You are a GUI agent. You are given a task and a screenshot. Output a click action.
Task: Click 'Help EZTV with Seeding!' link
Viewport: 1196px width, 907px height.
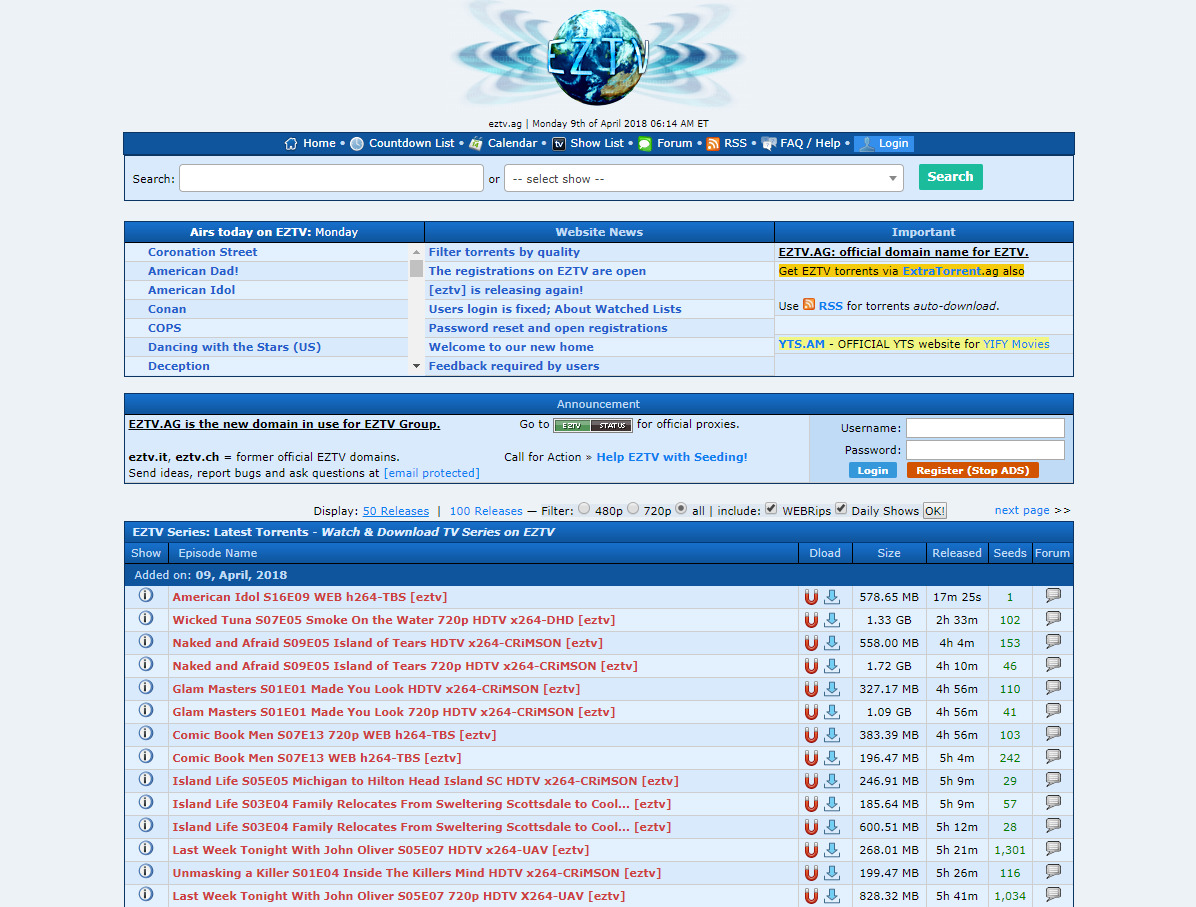pyautogui.click(x=672, y=457)
